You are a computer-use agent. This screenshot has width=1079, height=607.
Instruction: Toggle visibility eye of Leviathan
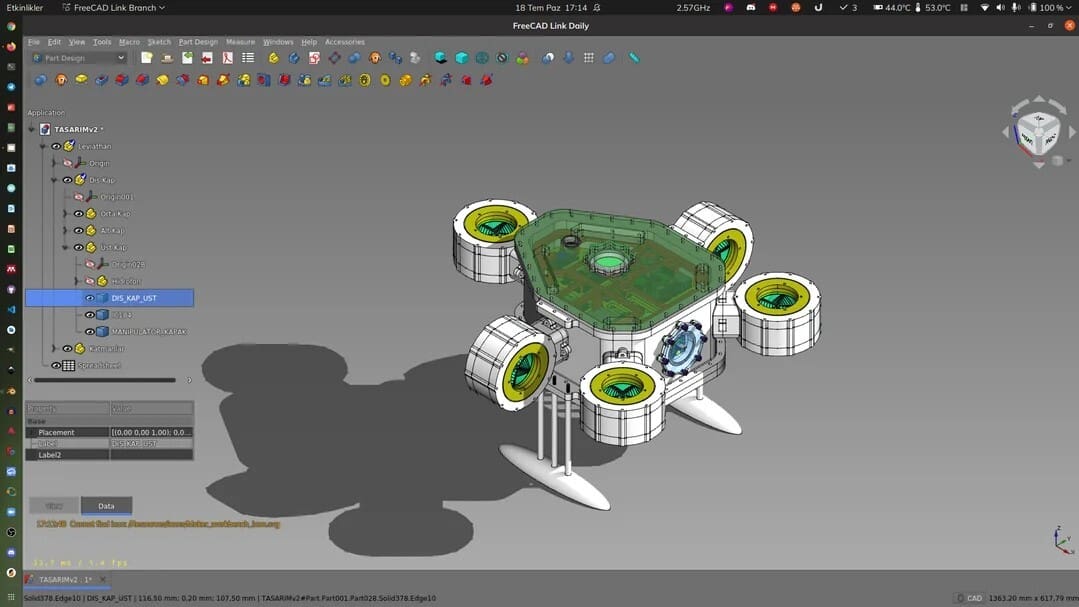[56, 146]
